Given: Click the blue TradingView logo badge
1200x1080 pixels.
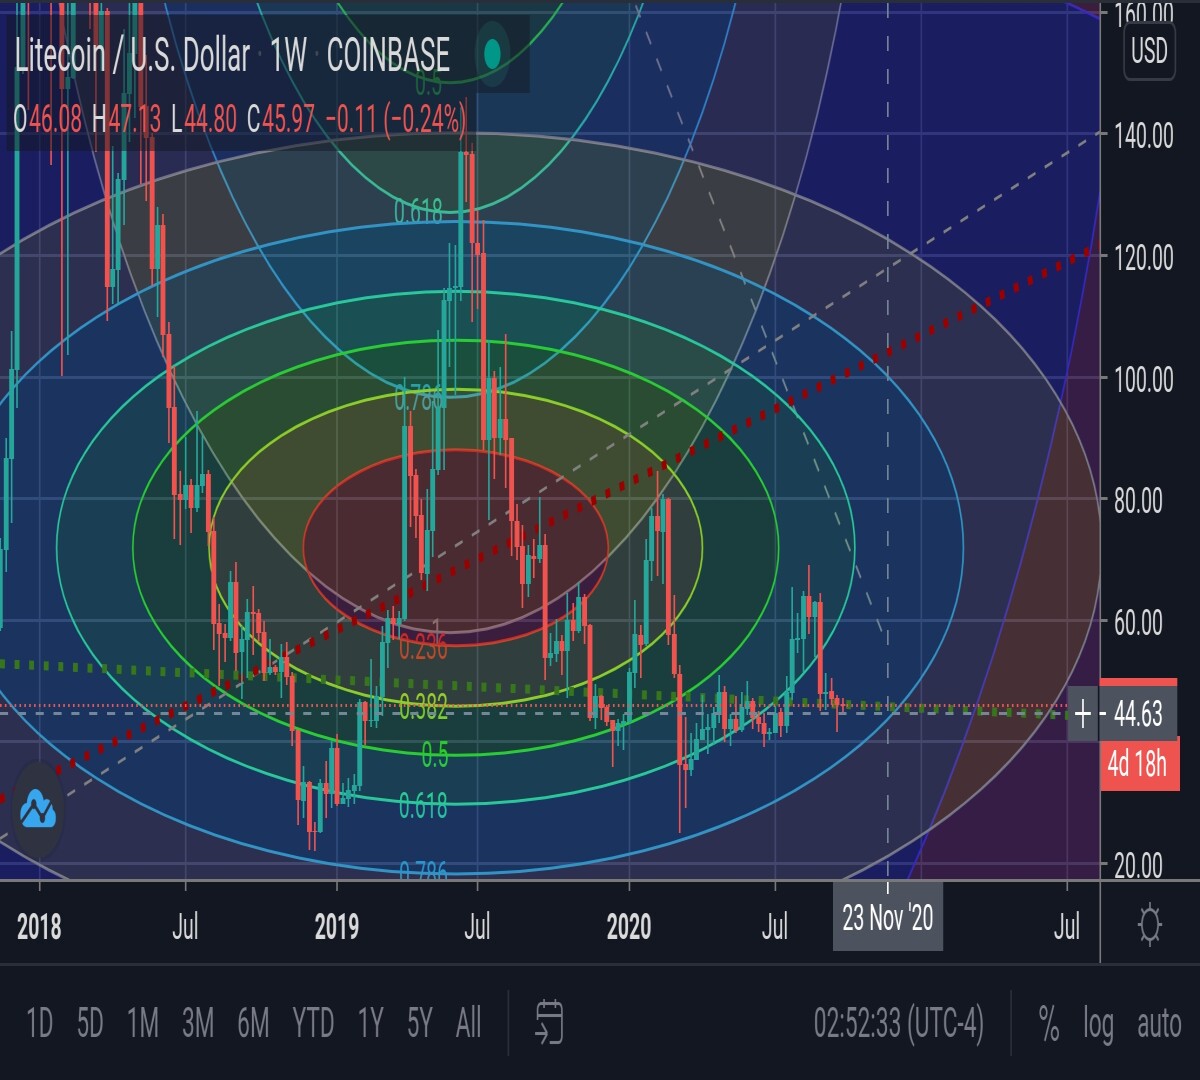Looking at the screenshot, I should click(37, 810).
